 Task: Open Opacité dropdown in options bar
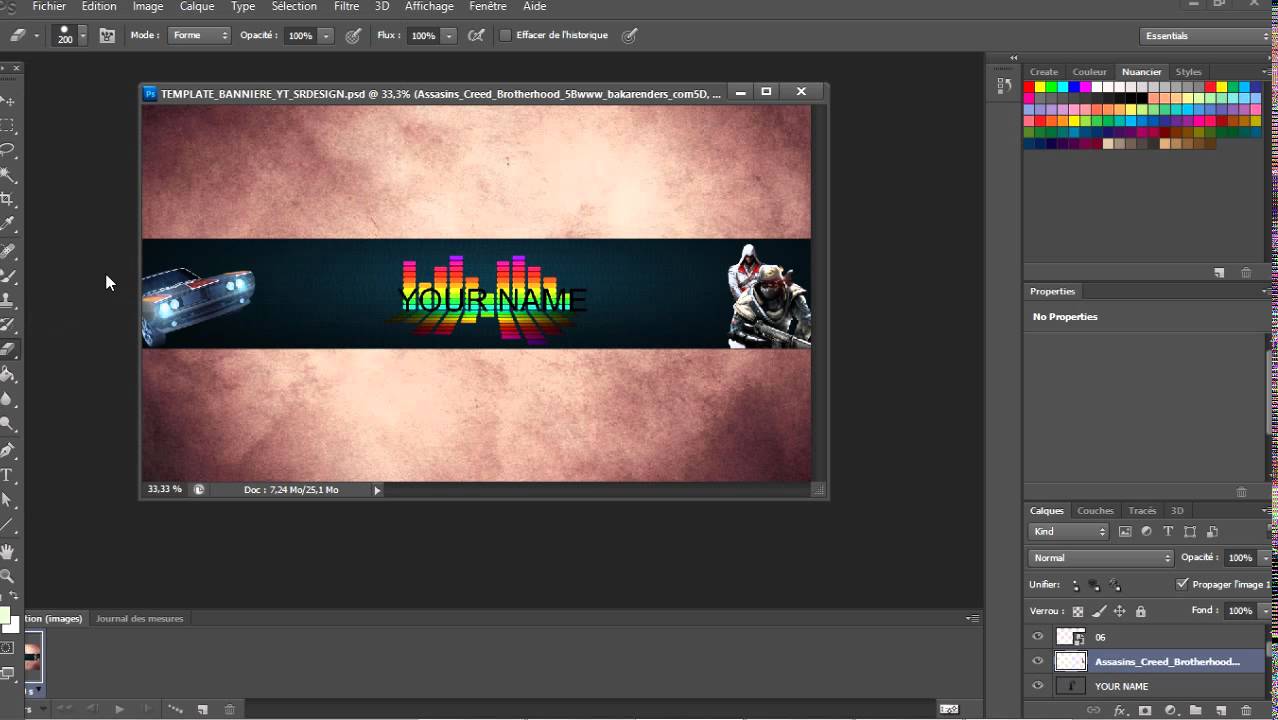326,35
